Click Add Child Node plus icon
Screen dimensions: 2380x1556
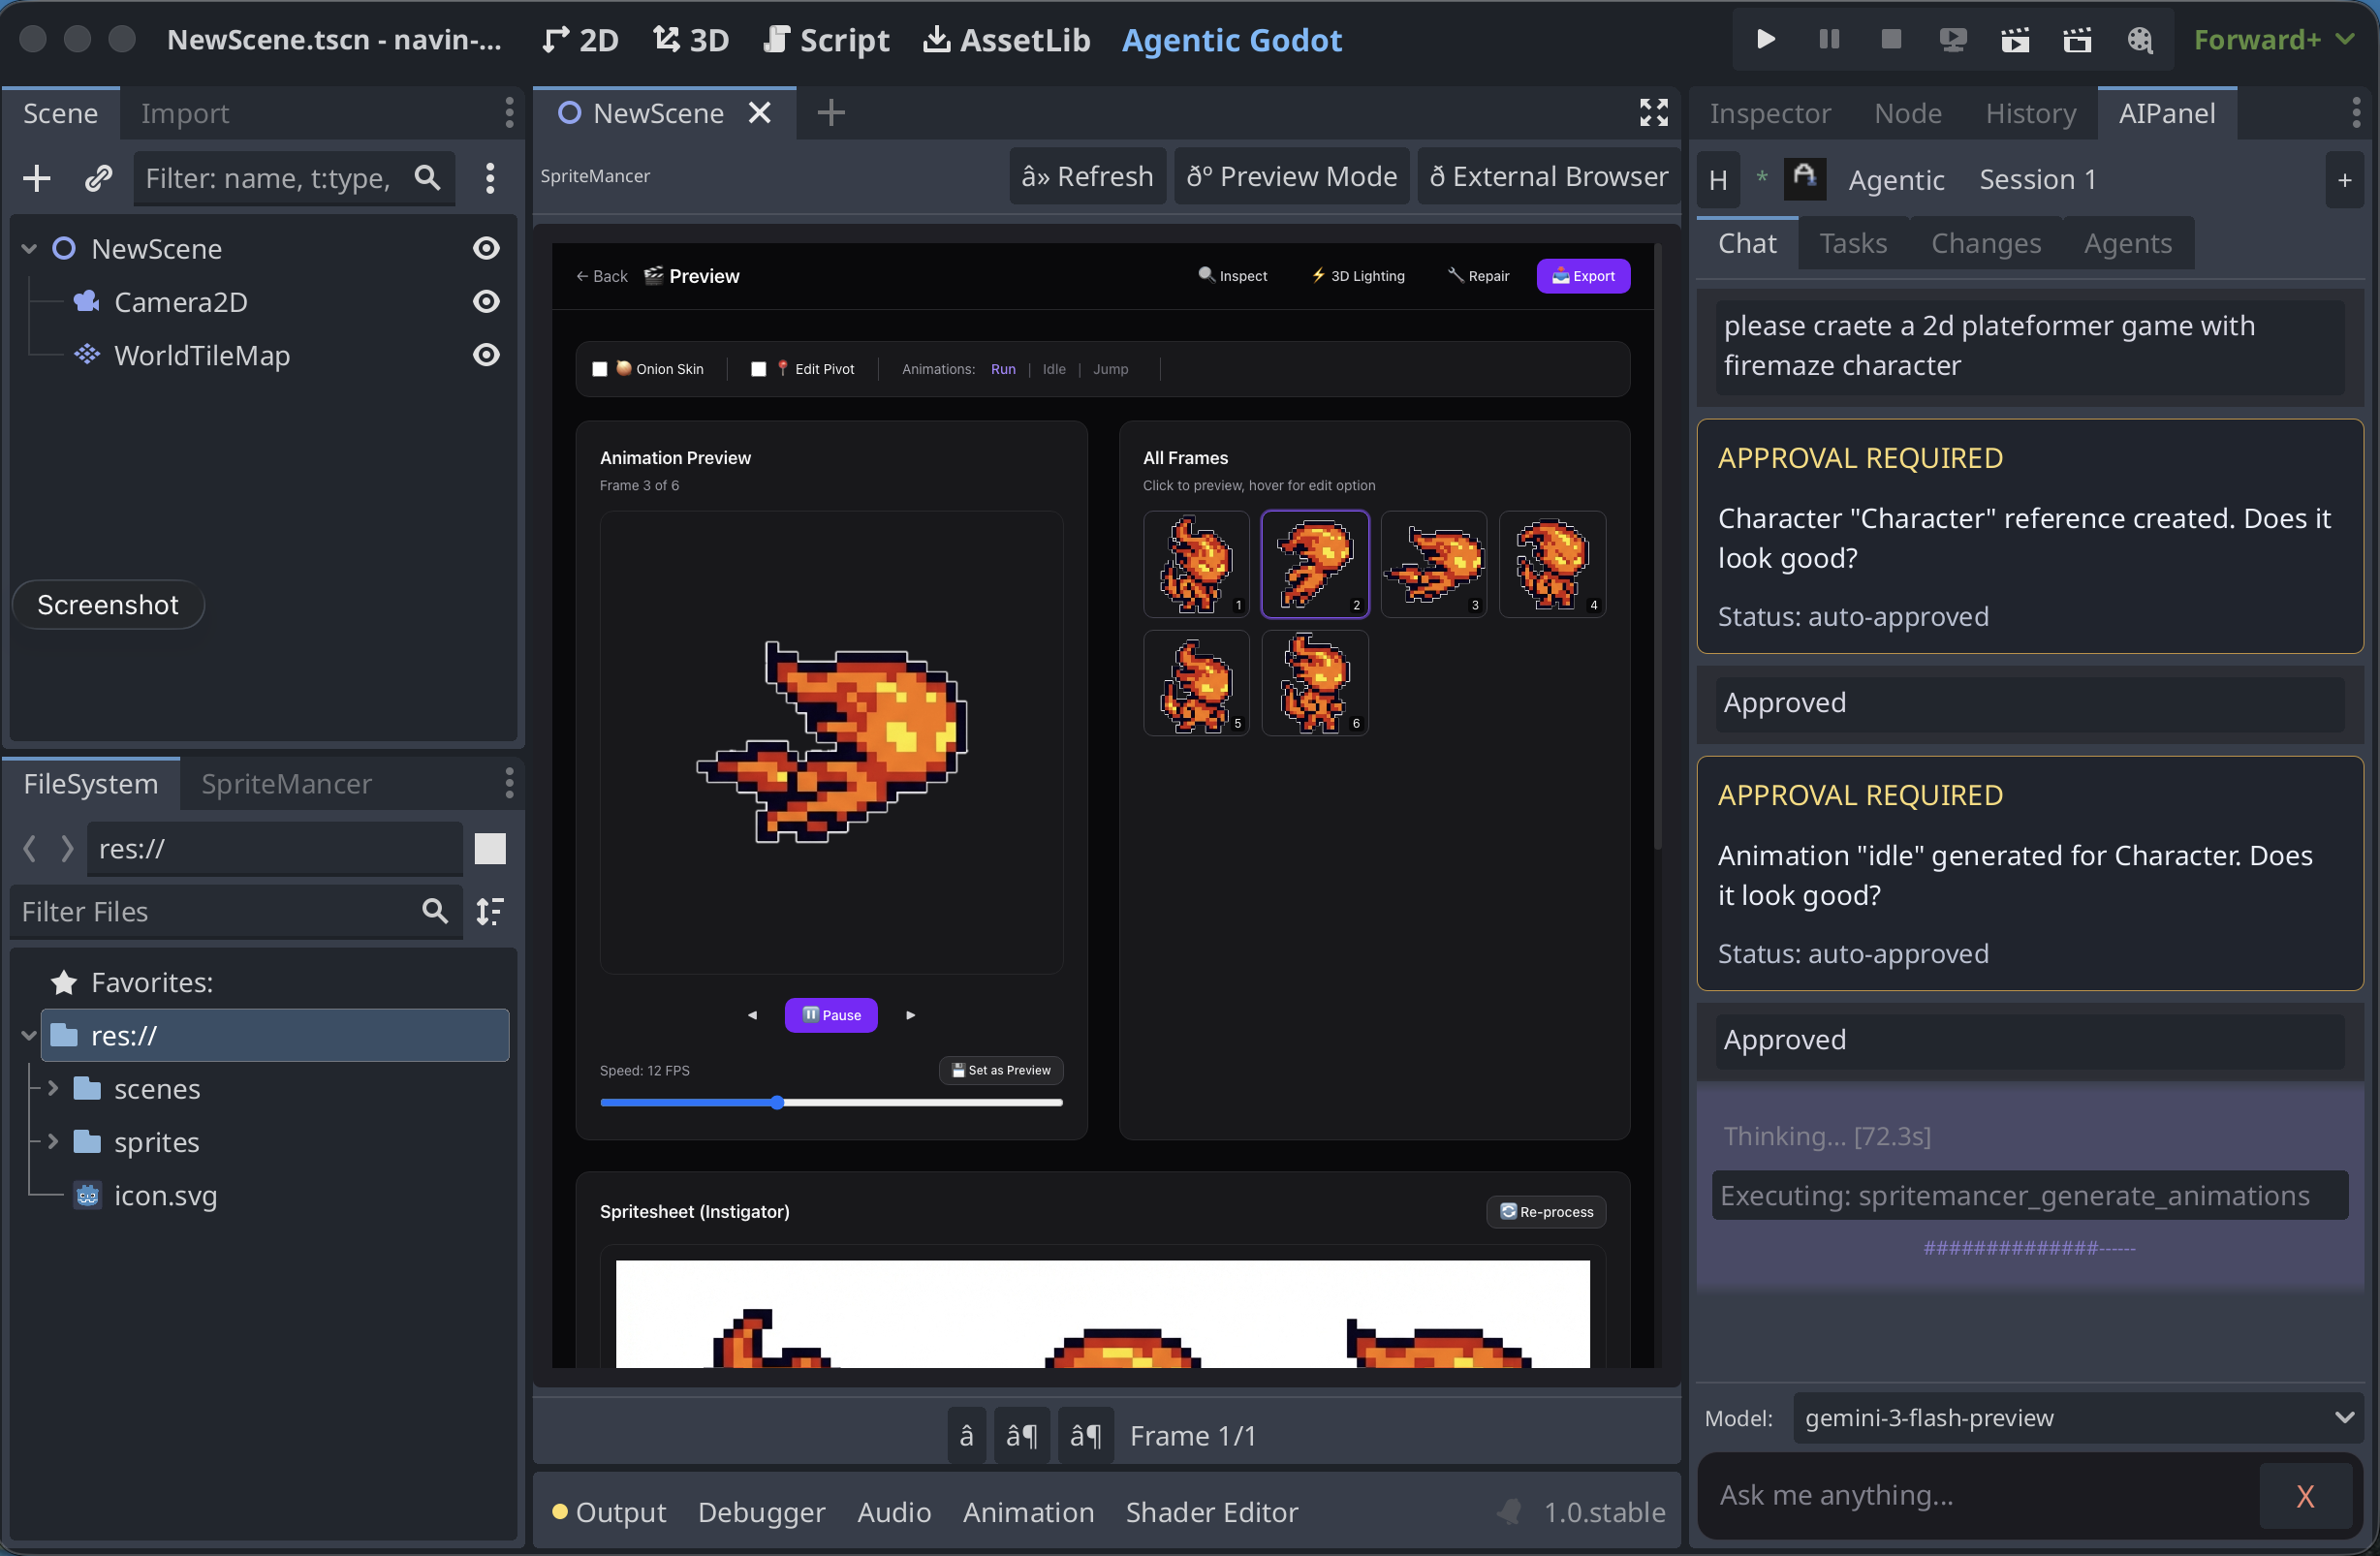pos(37,178)
